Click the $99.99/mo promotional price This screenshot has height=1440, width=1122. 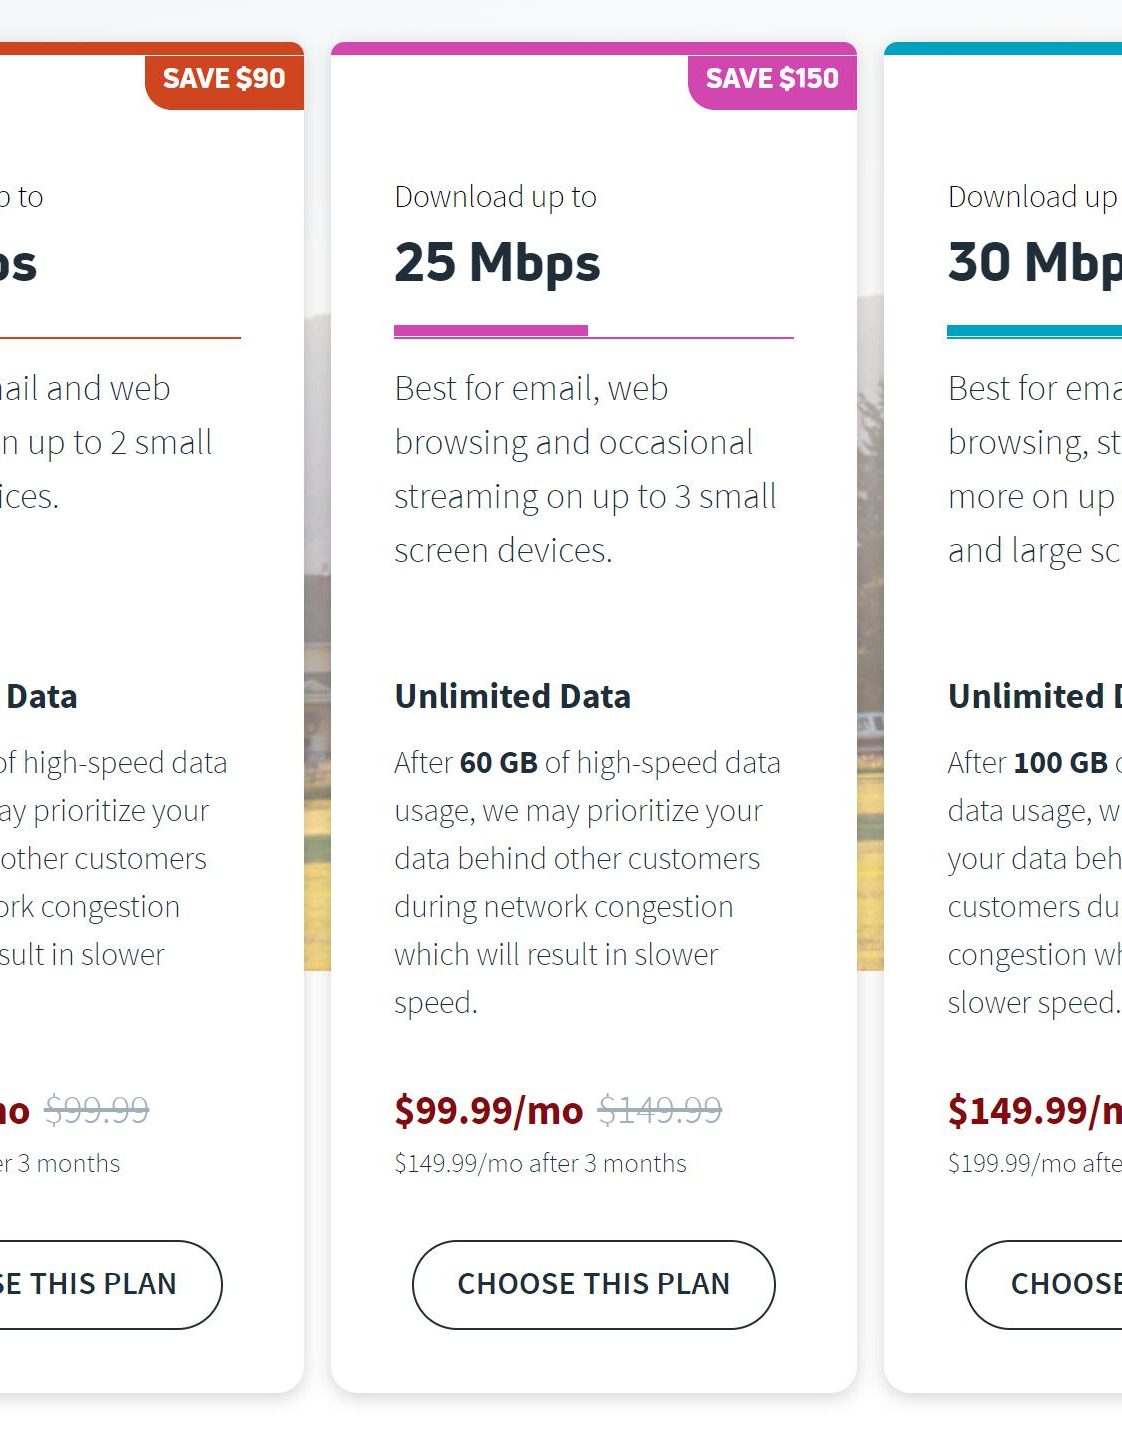[489, 1110]
